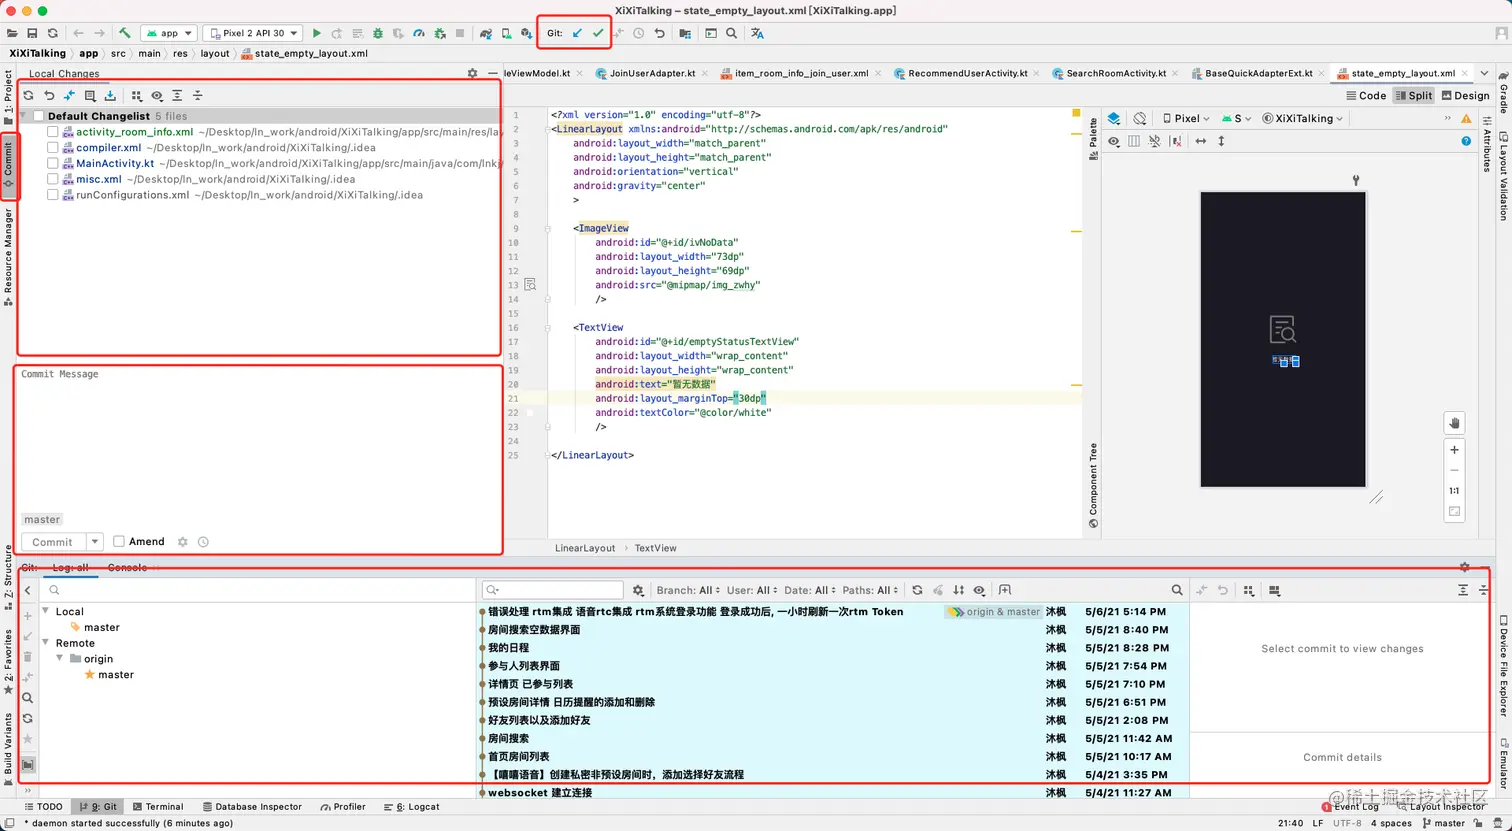Select the 我的日程 commit row
This screenshot has height=831, width=1512.
pyautogui.click(x=834, y=648)
